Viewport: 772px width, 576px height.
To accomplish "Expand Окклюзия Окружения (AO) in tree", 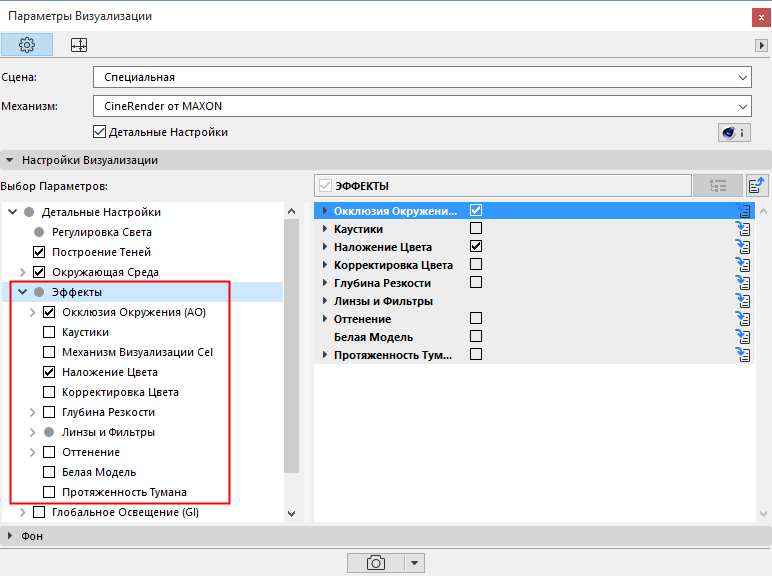I will [x=32, y=312].
